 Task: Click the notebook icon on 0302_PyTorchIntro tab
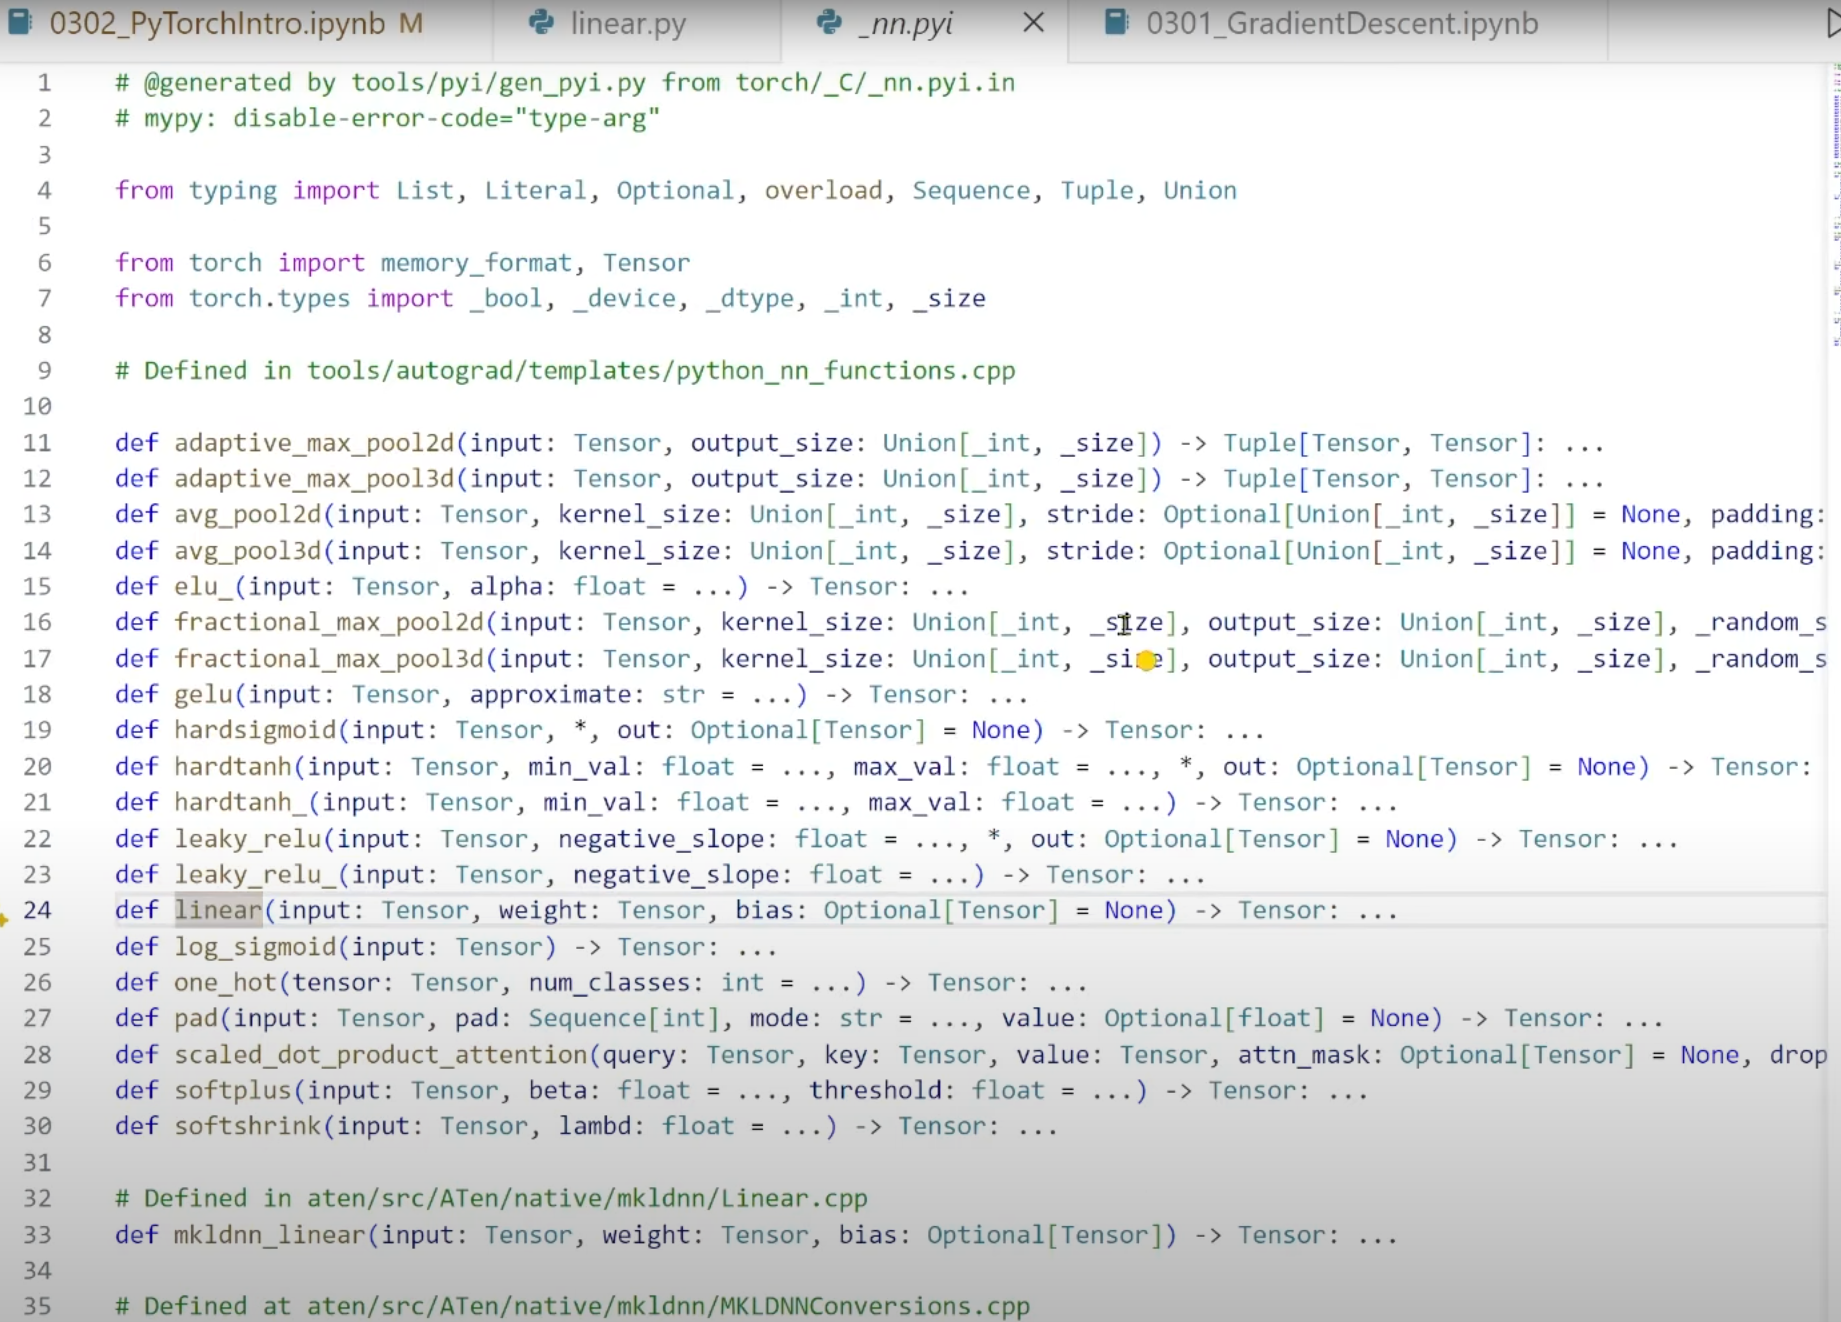click(19, 22)
